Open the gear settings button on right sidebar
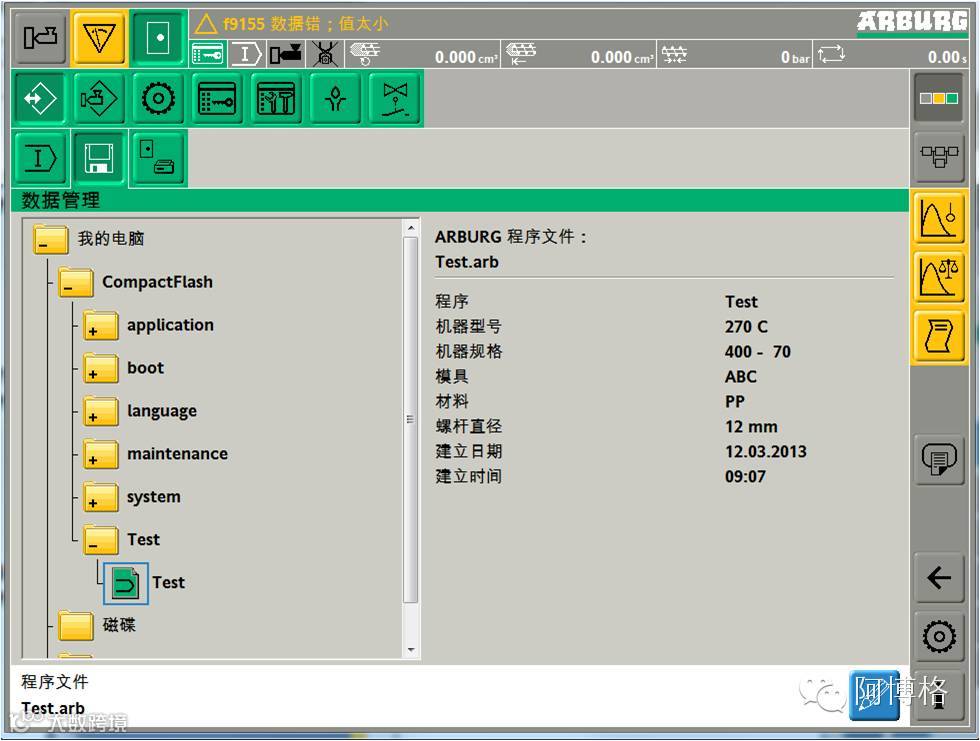The image size is (980, 741). tap(938, 637)
